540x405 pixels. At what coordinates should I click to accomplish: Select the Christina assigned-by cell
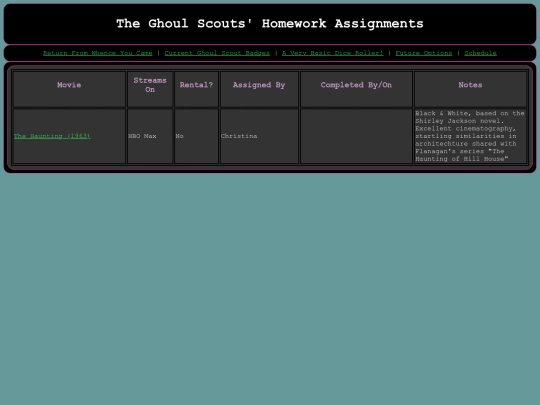click(259, 136)
